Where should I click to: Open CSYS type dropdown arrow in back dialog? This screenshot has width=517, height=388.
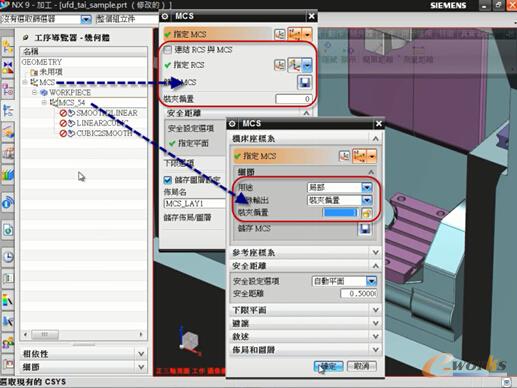(307, 34)
